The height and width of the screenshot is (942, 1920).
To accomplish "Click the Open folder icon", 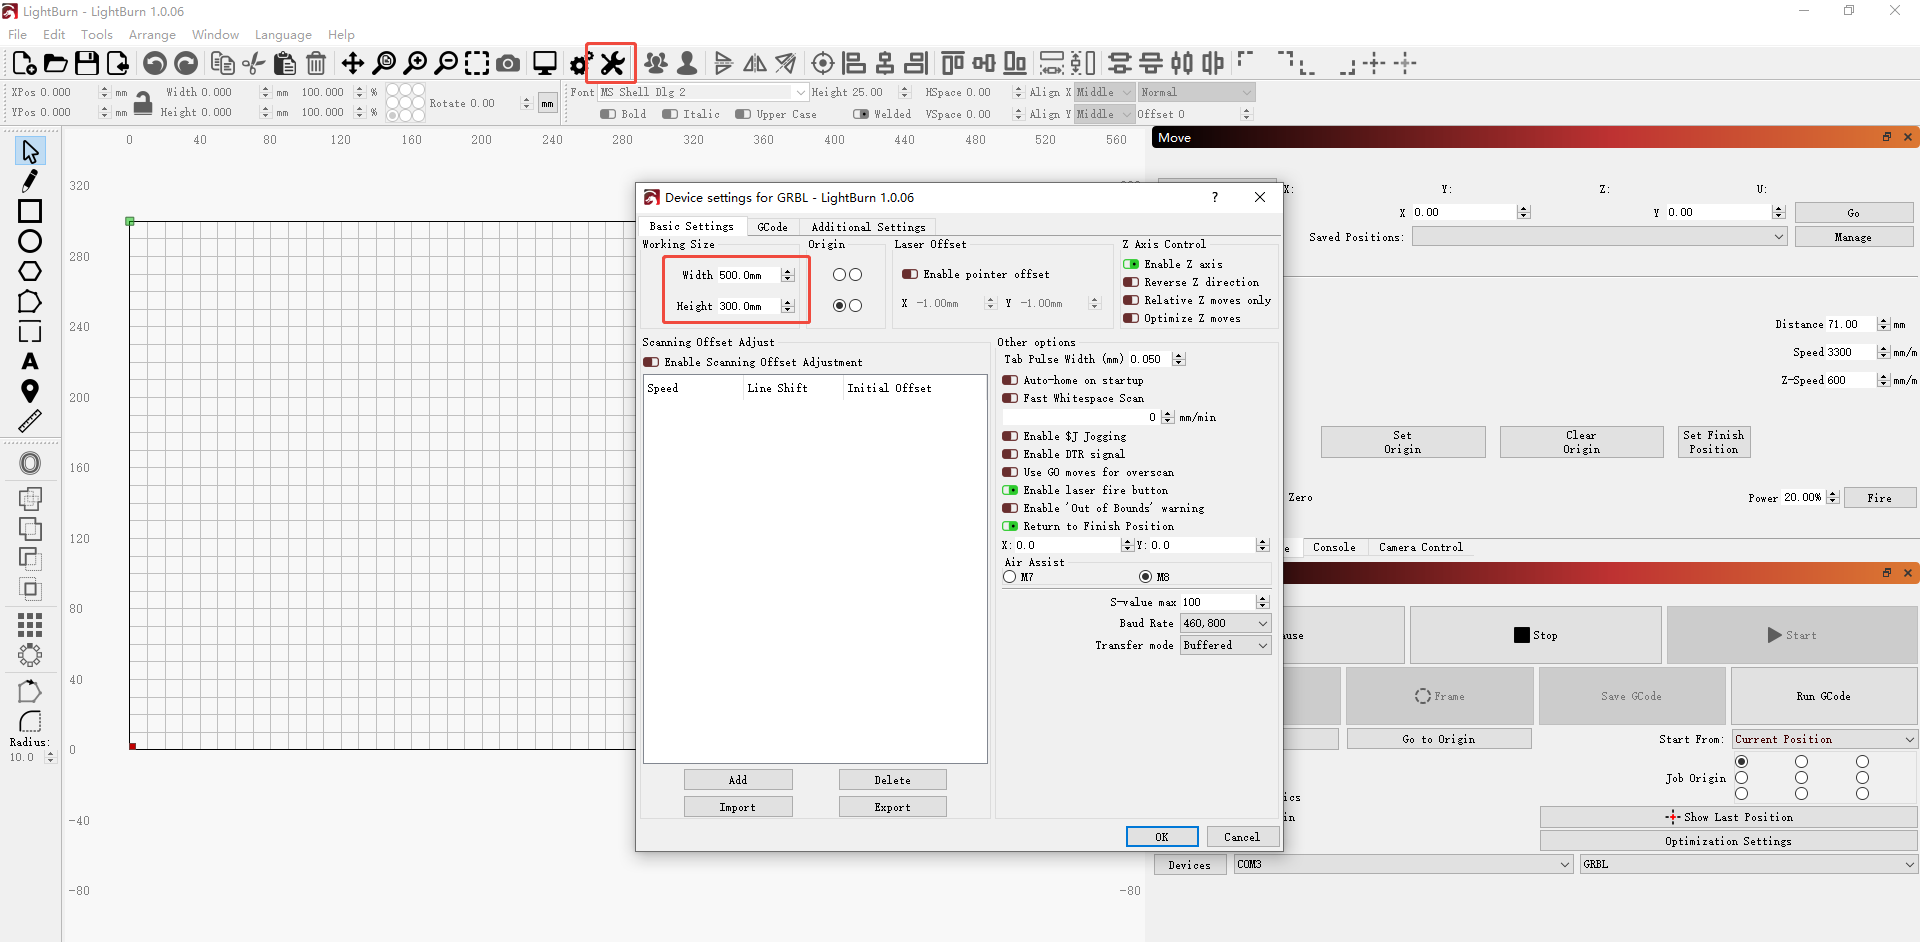I will (x=56, y=63).
